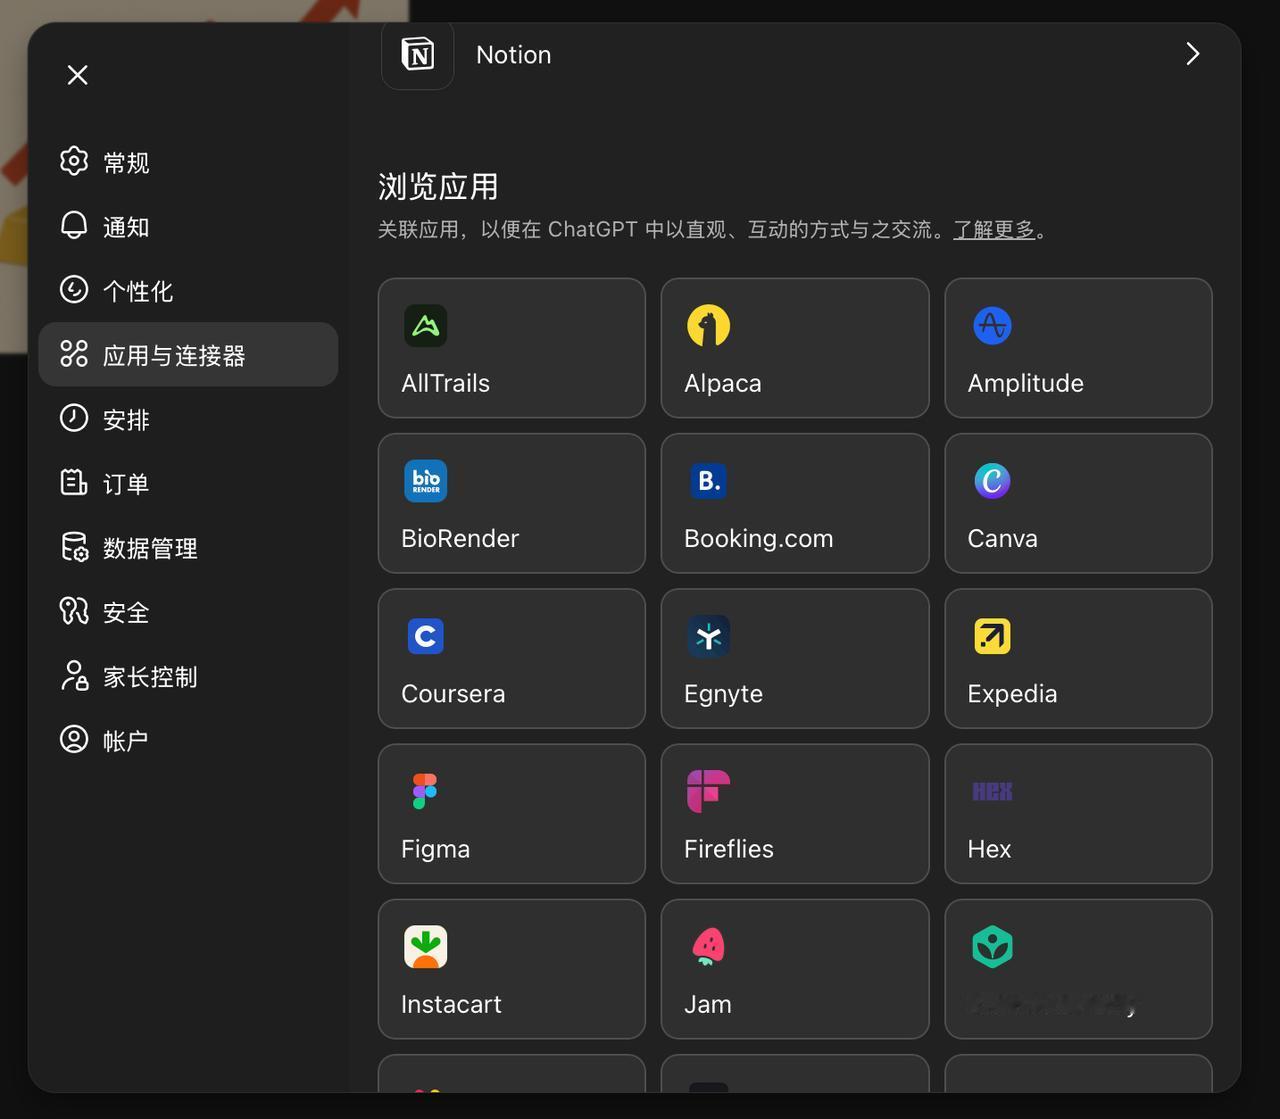Select the Alpaca yellow llama icon

tap(708, 326)
